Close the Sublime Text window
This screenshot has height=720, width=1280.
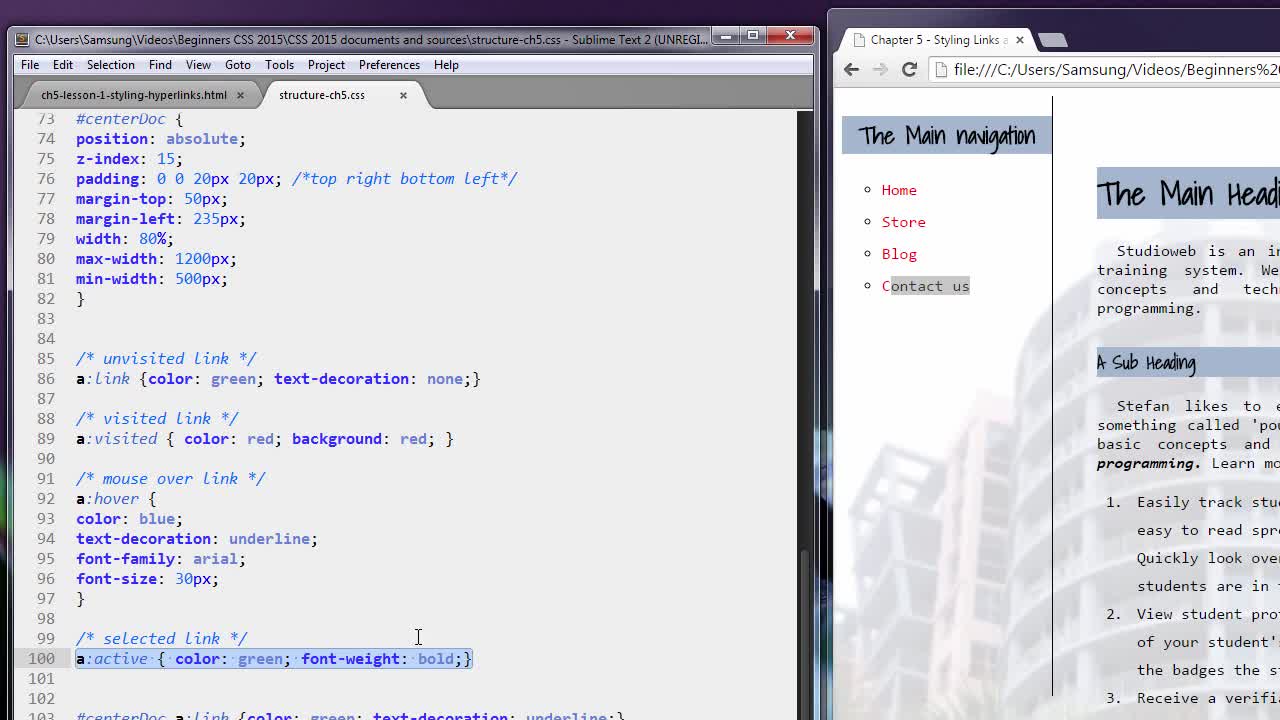coord(791,36)
